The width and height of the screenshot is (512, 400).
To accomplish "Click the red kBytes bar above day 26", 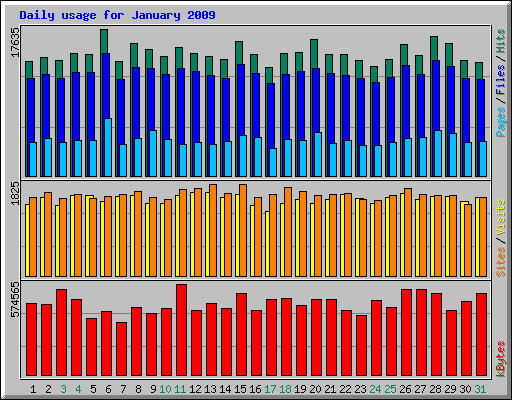I will click(407, 333).
